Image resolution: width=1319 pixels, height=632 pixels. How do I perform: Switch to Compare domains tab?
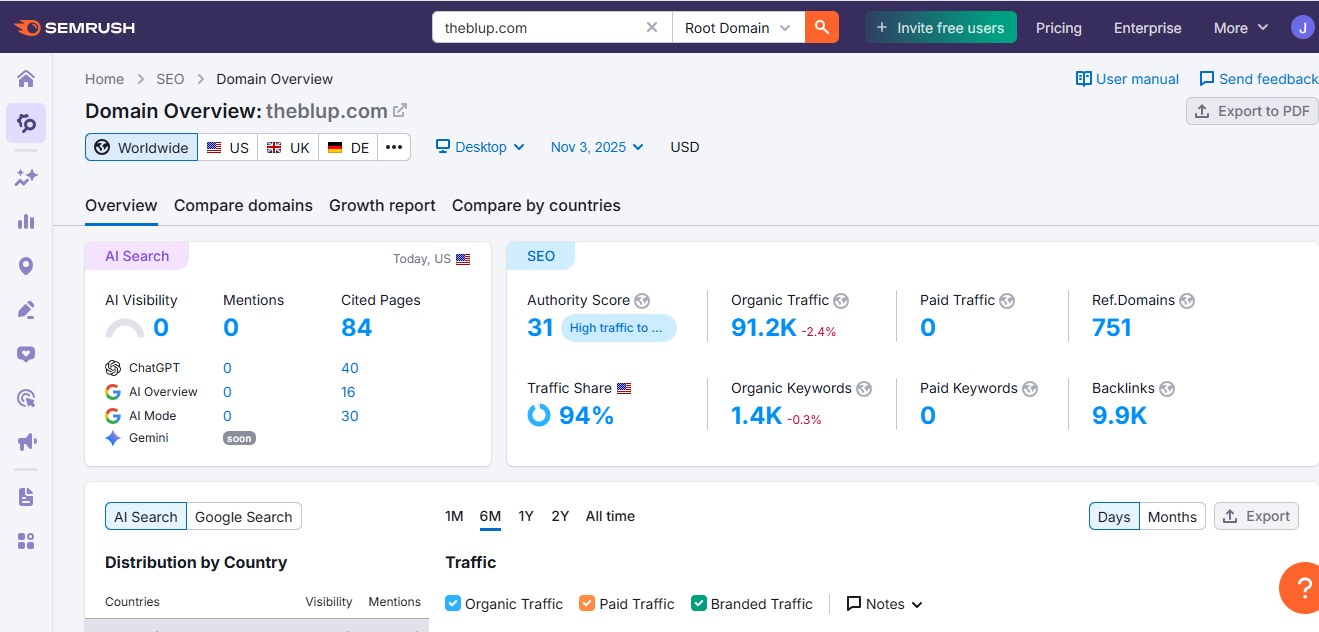tap(243, 205)
